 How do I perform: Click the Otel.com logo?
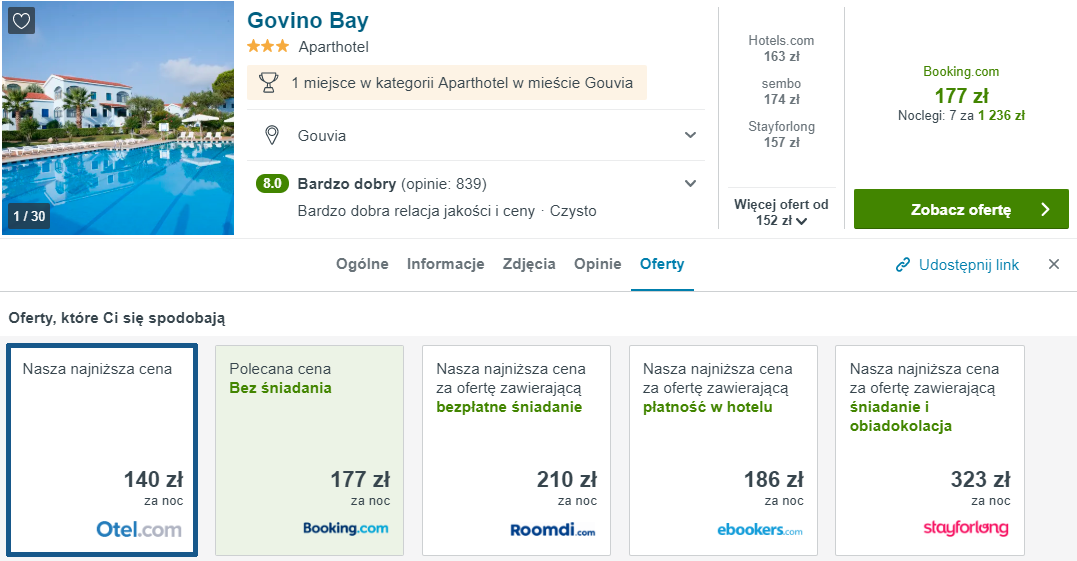pos(139,529)
